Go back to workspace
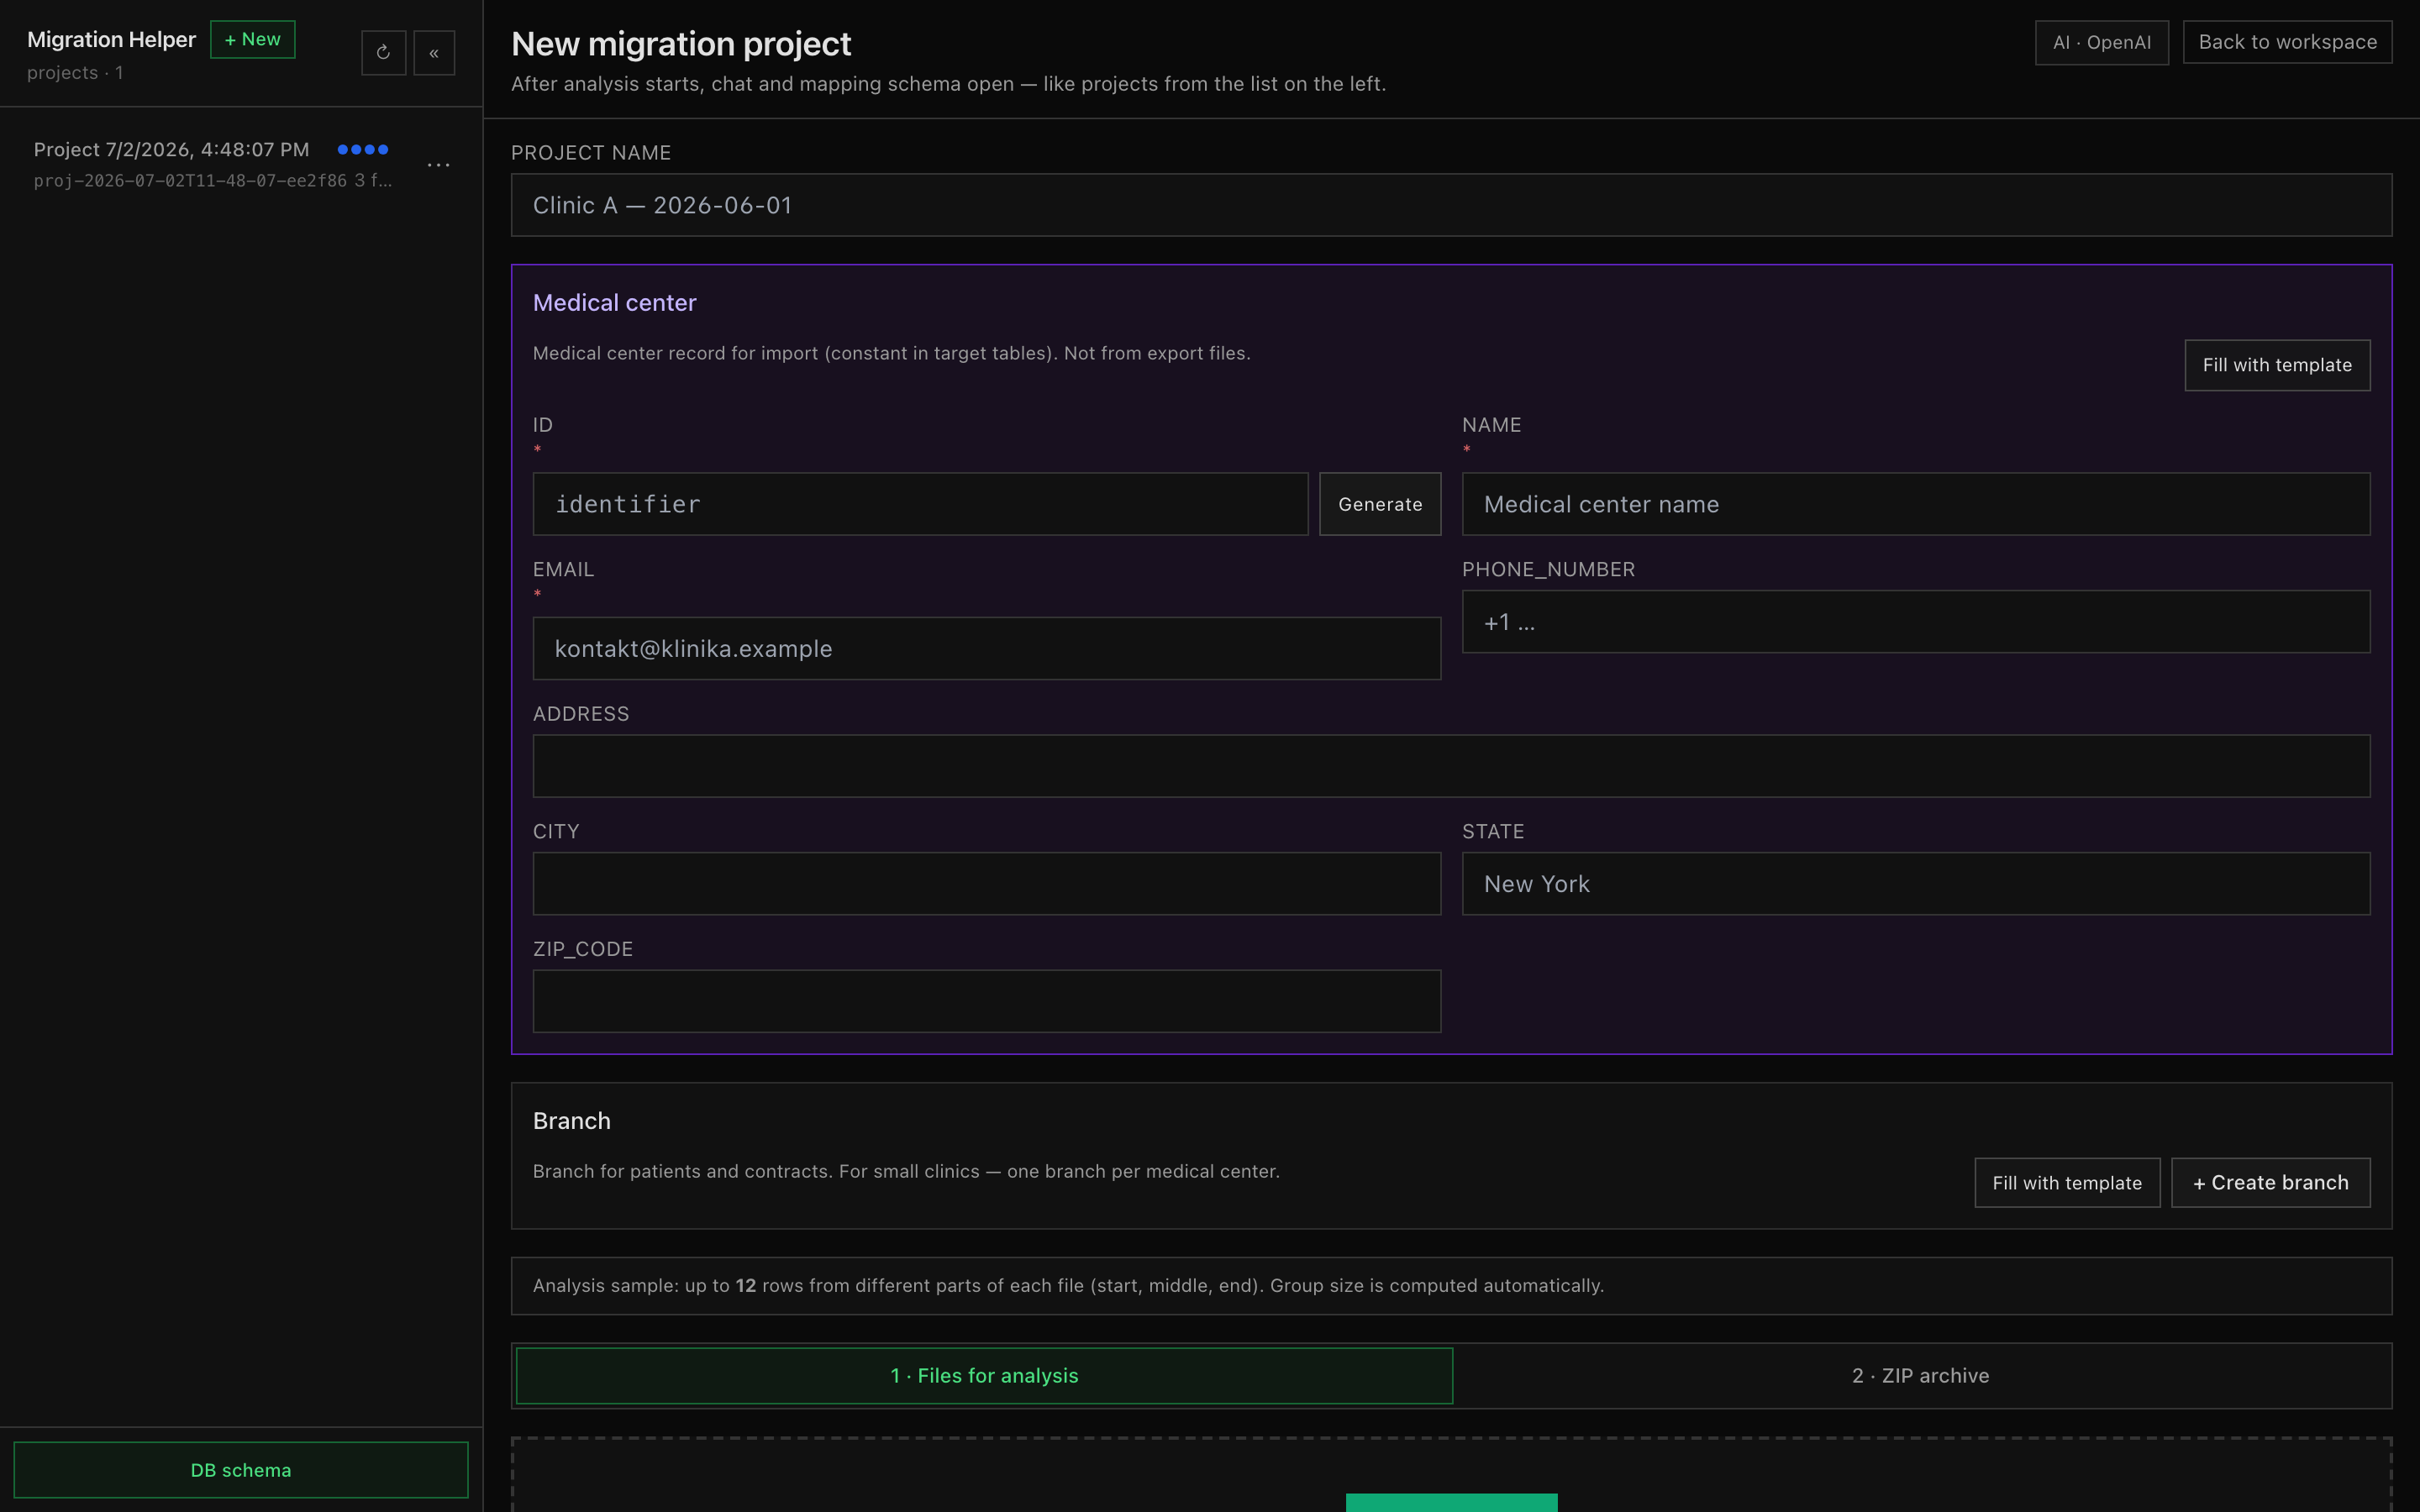This screenshot has height=1512, width=2420. (x=2287, y=42)
